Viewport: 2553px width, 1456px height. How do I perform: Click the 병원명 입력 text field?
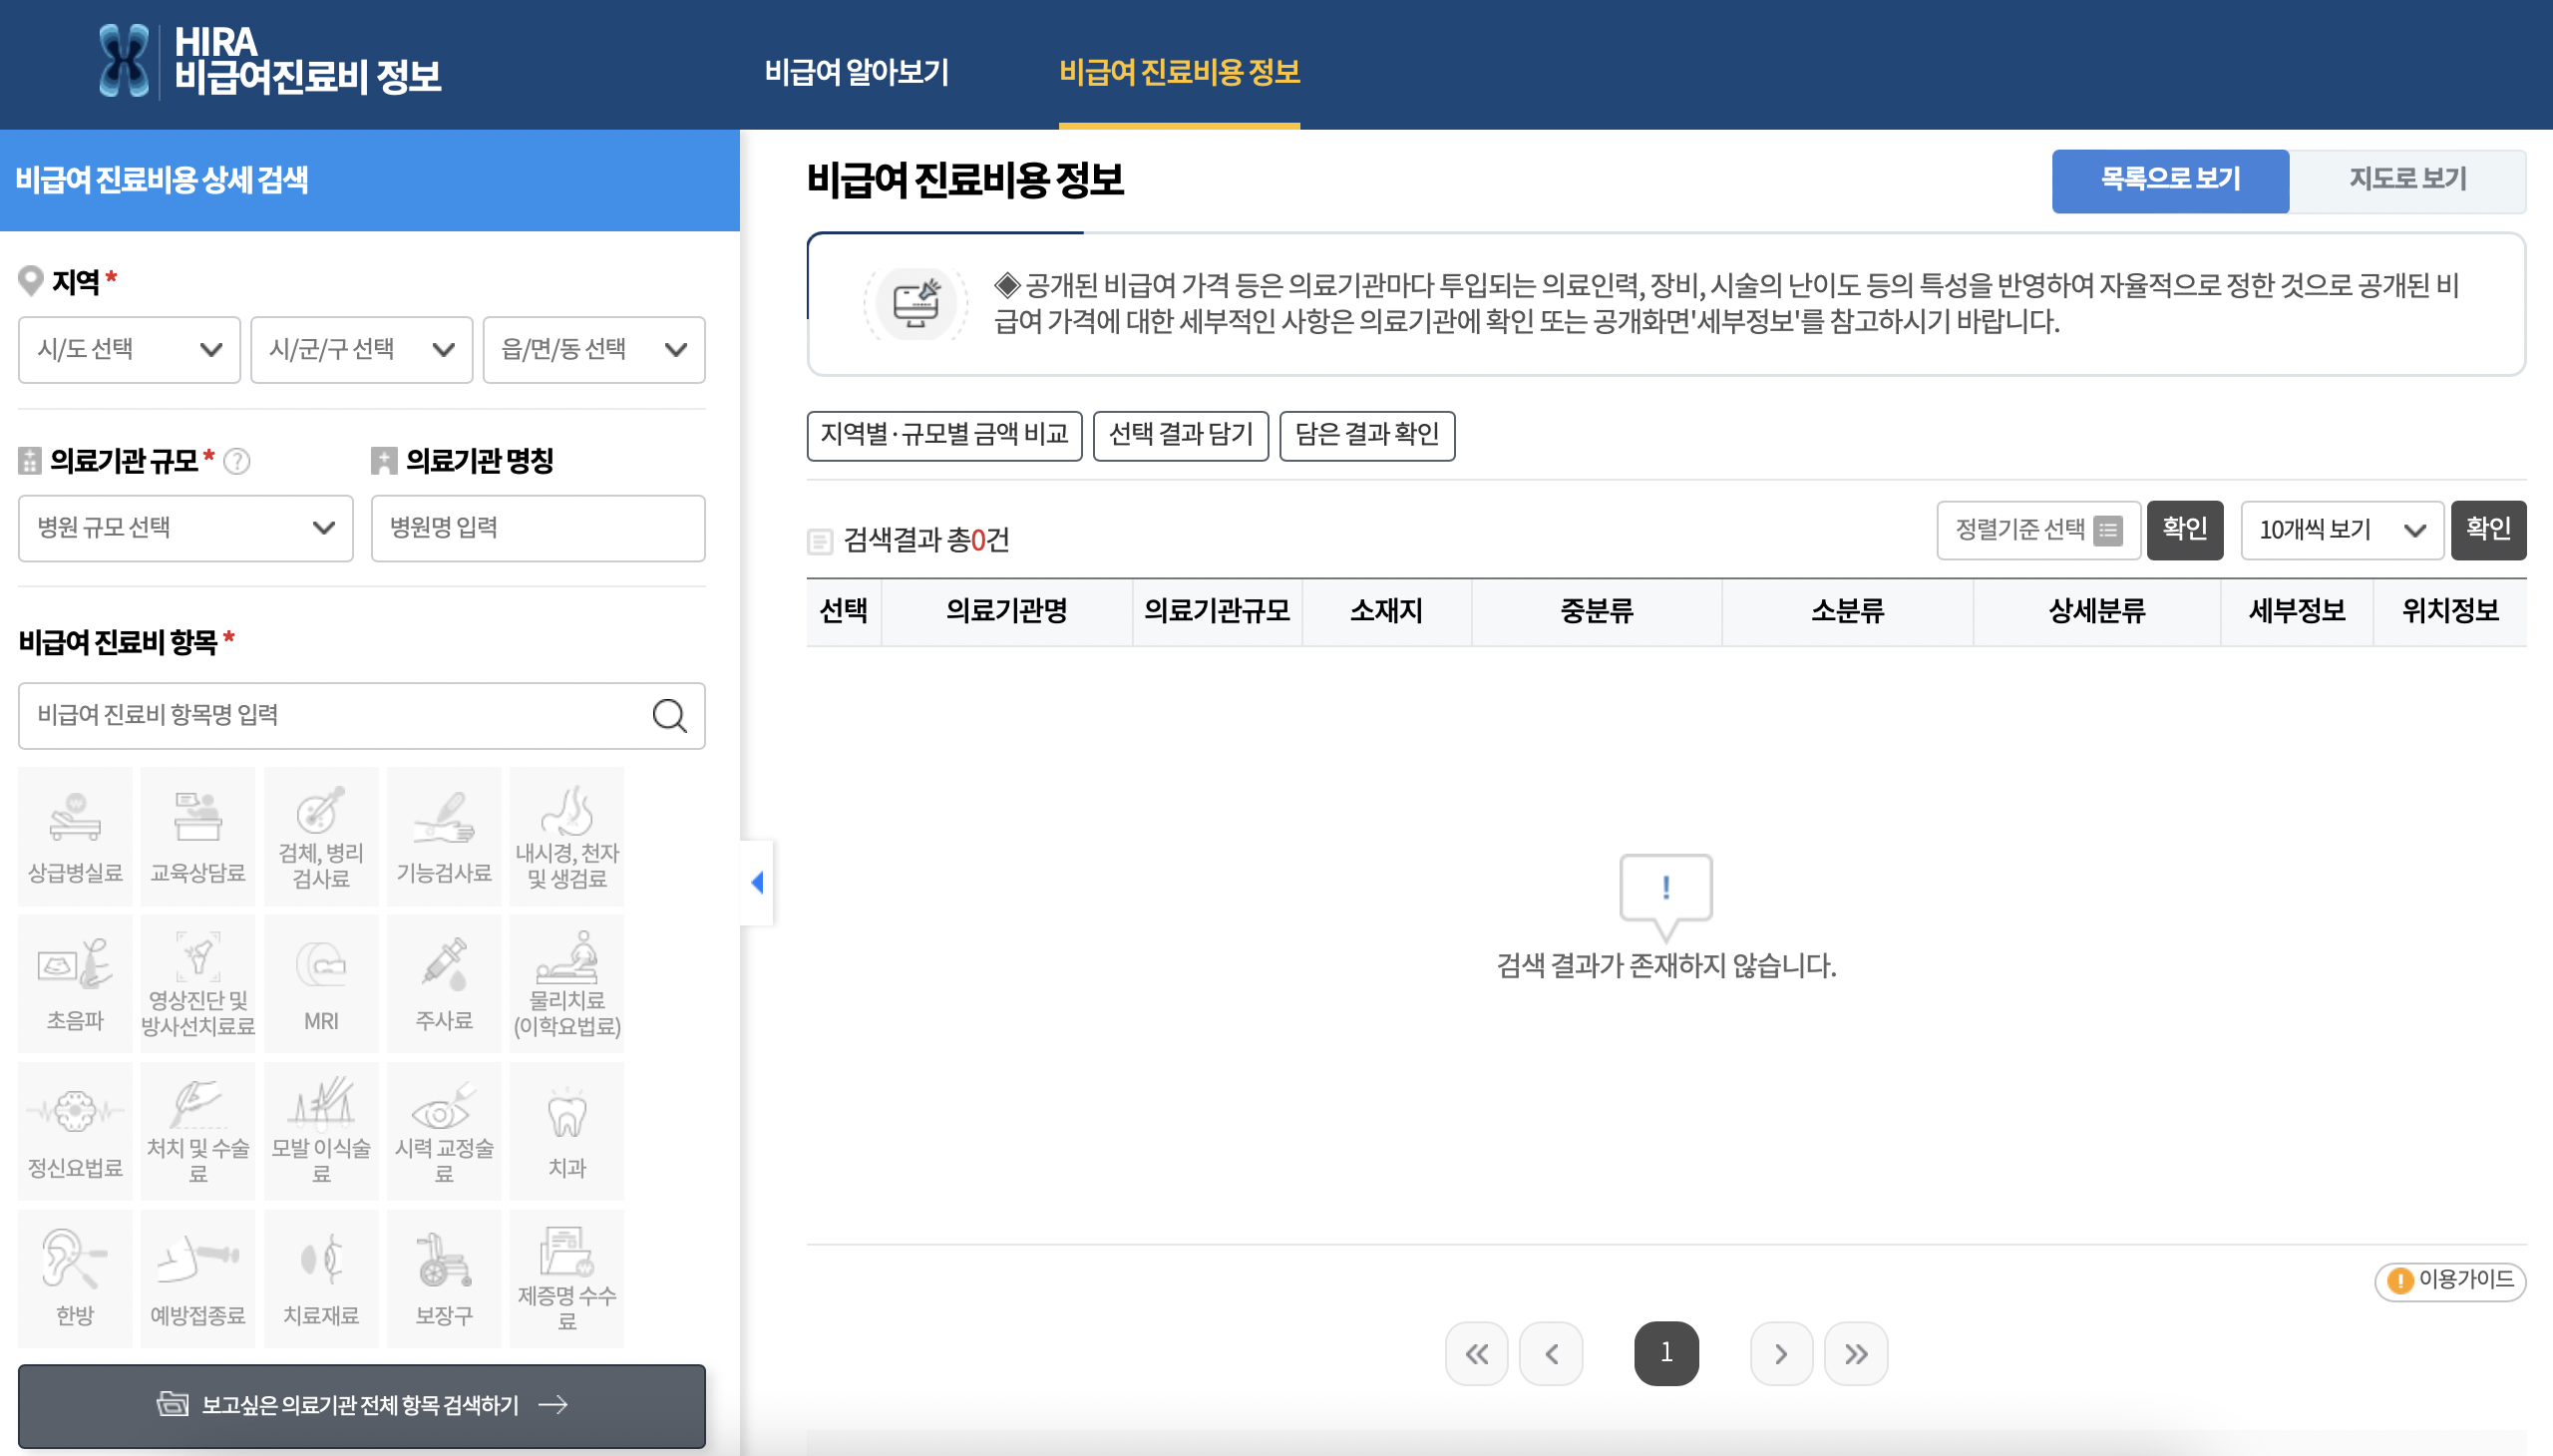coord(537,528)
